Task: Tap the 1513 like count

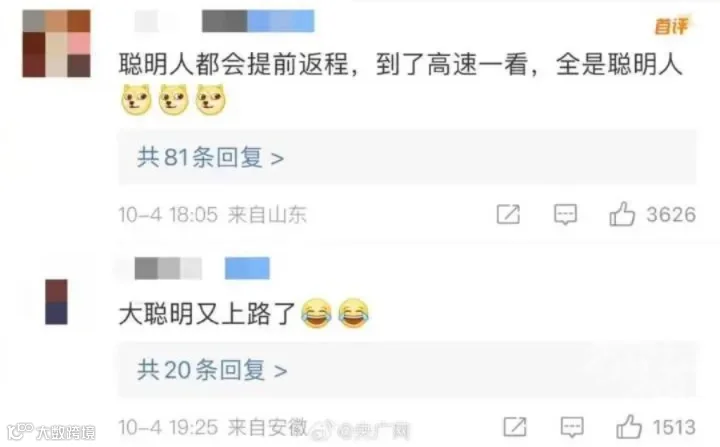Action: pos(674,427)
